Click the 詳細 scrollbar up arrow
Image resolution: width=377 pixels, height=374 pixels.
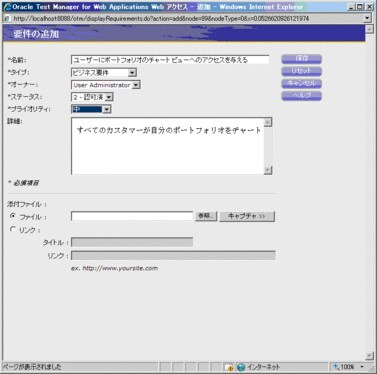pos(268,122)
